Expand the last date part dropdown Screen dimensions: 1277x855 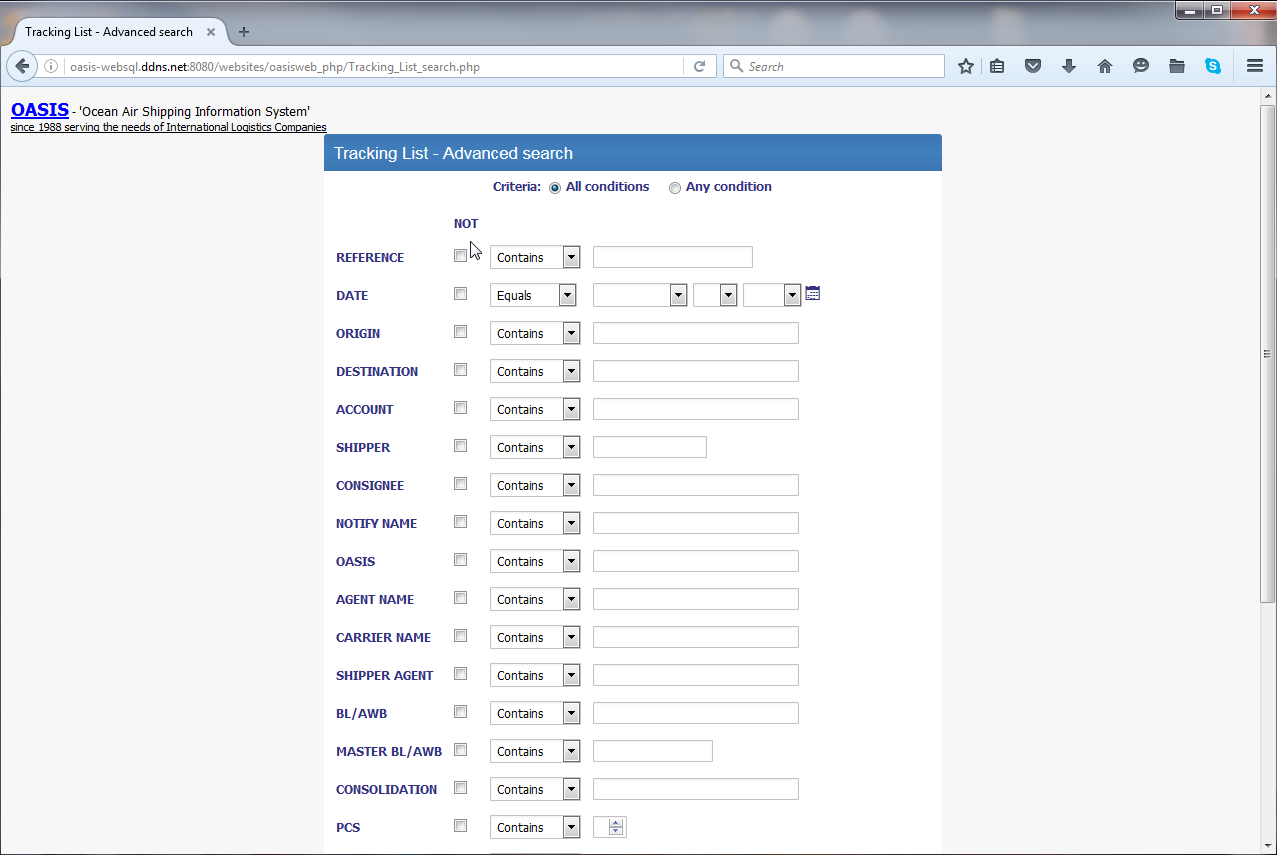click(x=772, y=295)
